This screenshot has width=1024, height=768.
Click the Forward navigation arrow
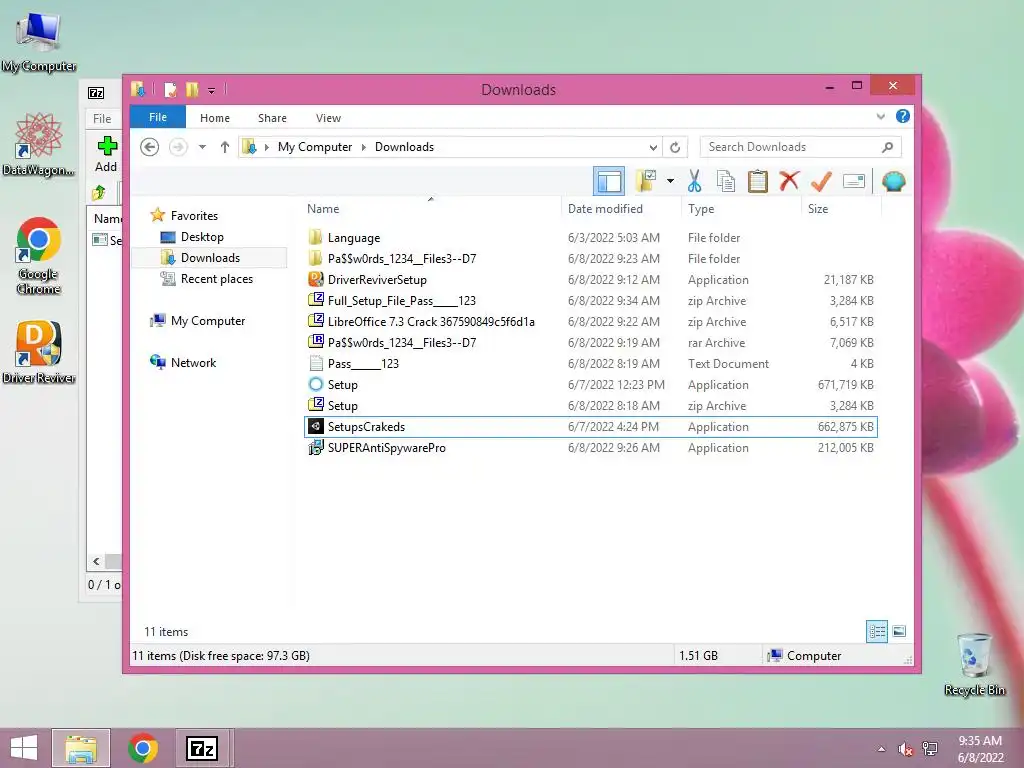click(178, 147)
